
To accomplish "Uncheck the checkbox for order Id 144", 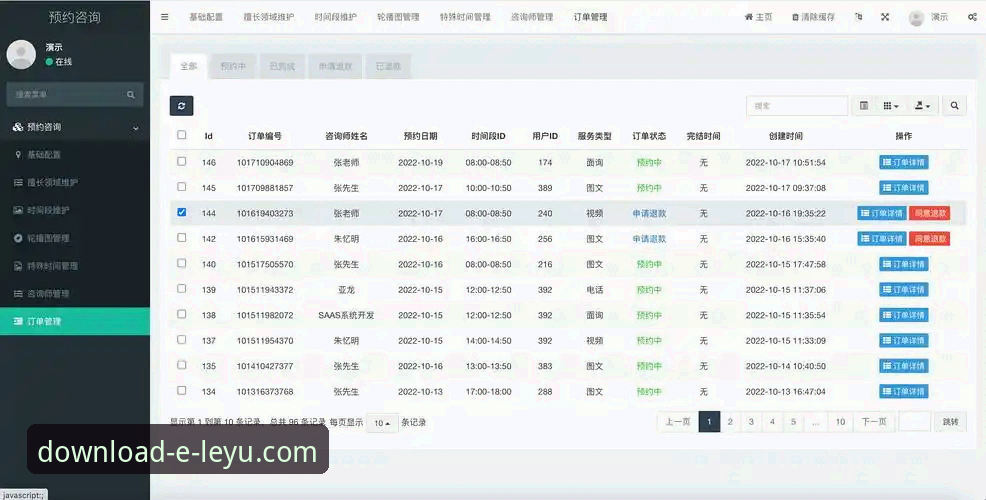I will point(182,212).
